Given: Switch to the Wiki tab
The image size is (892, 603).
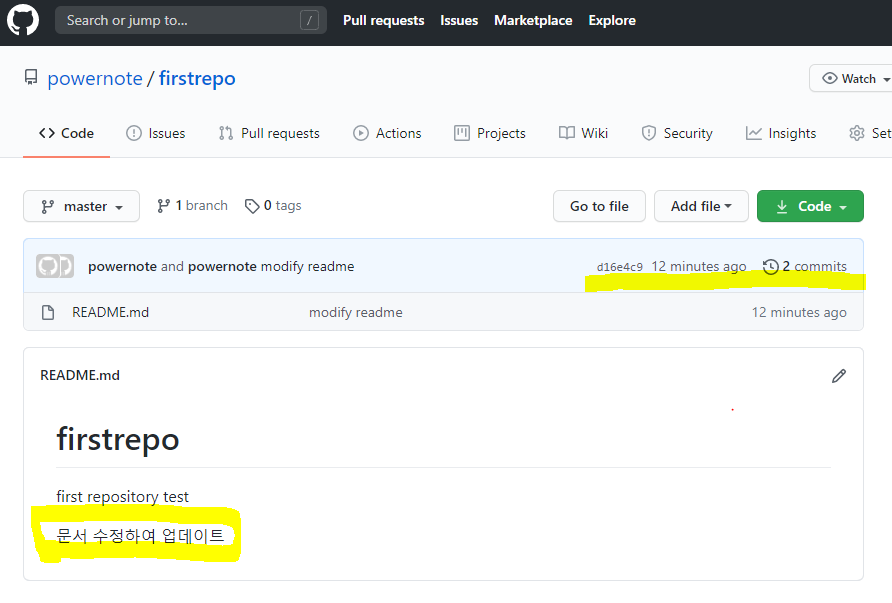Looking at the screenshot, I should click(x=583, y=133).
